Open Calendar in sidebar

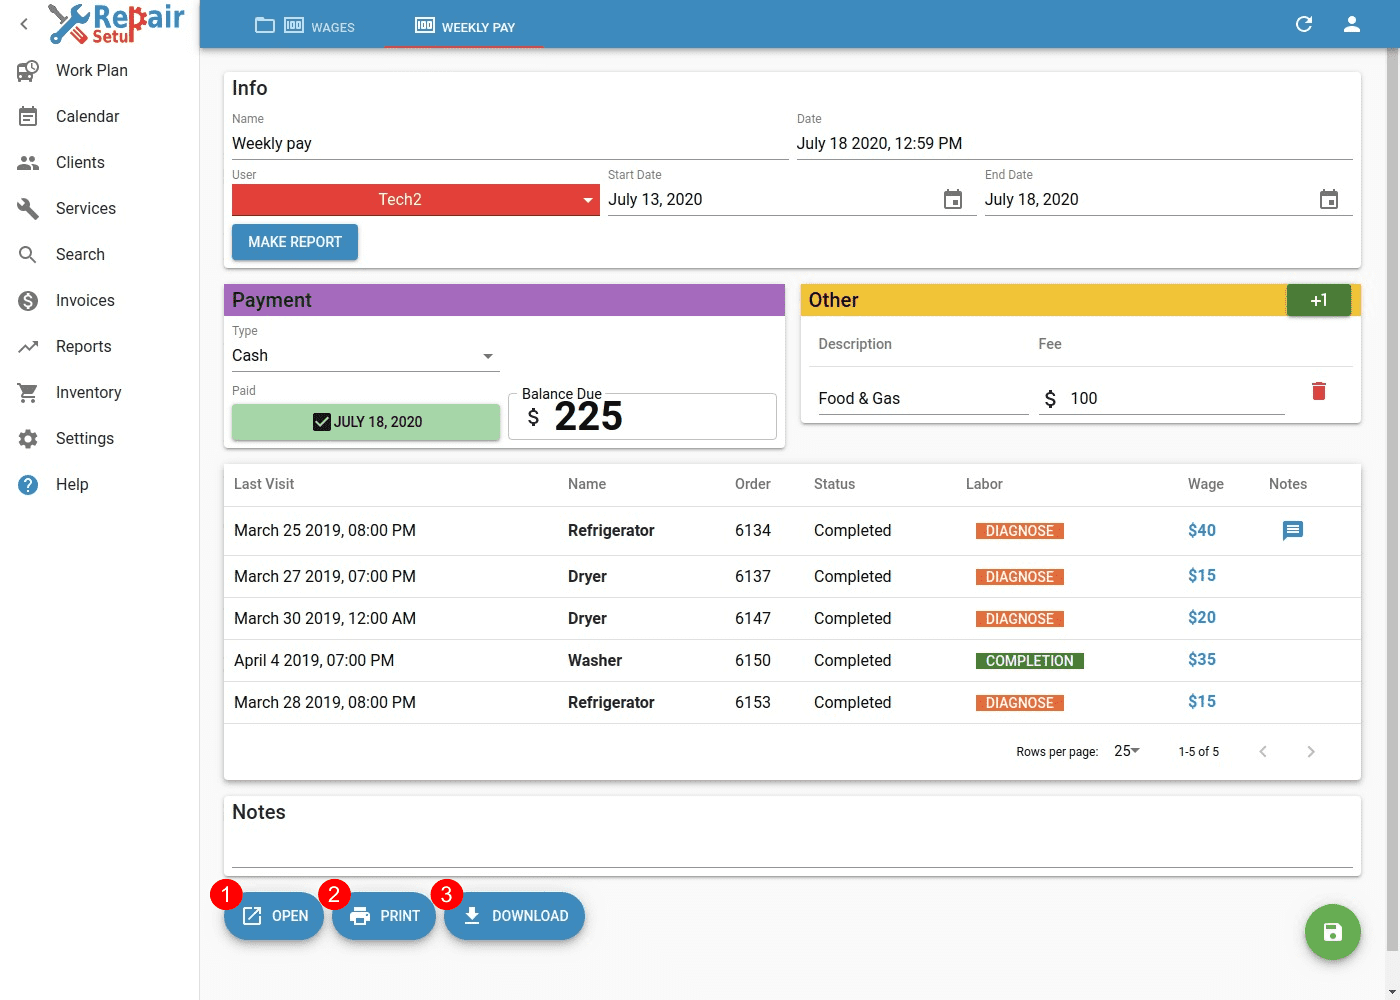click(x=99, y=116)
